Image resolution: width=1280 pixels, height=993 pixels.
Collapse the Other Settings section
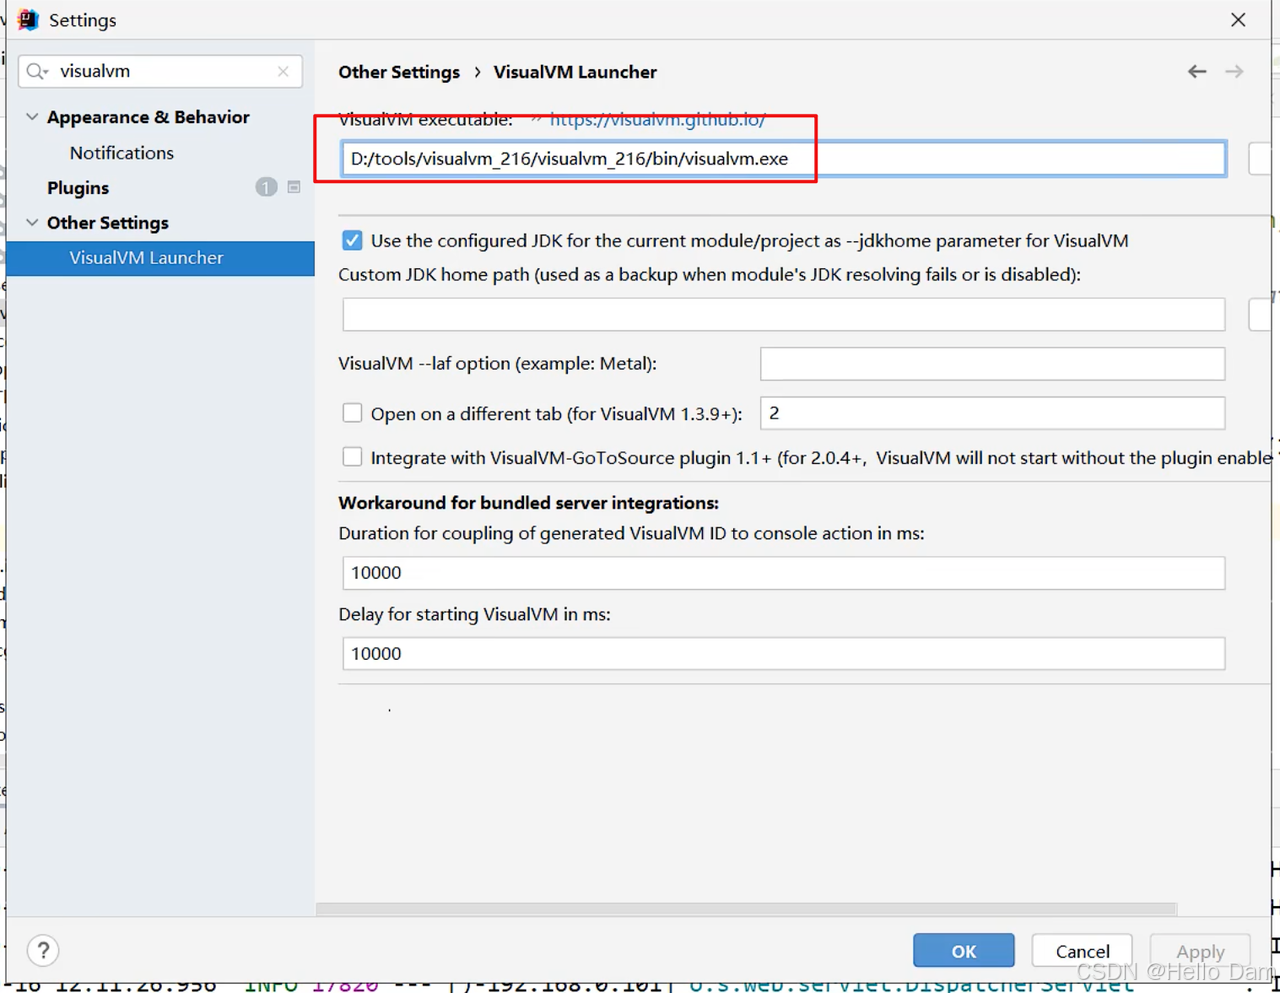(32, 222)
